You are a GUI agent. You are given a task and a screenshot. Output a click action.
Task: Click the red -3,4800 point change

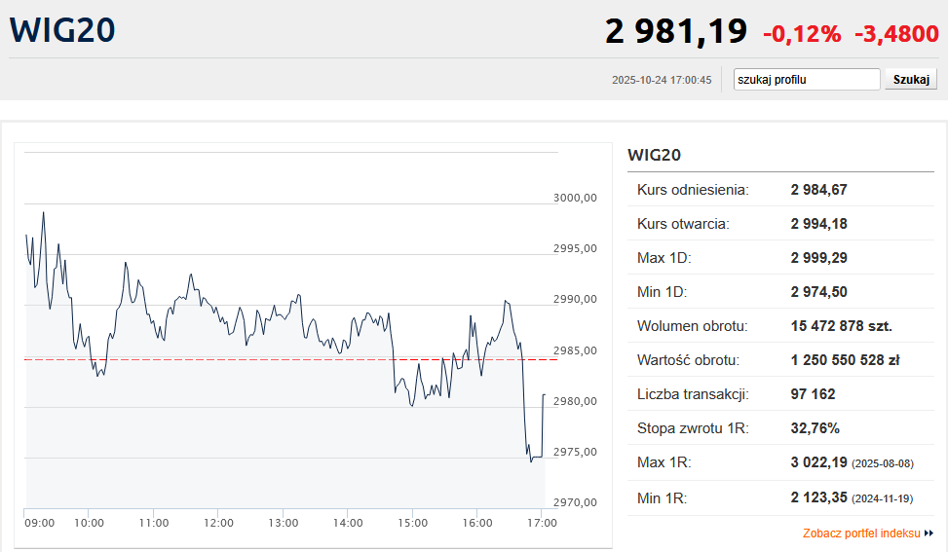[x=896, y=34]
